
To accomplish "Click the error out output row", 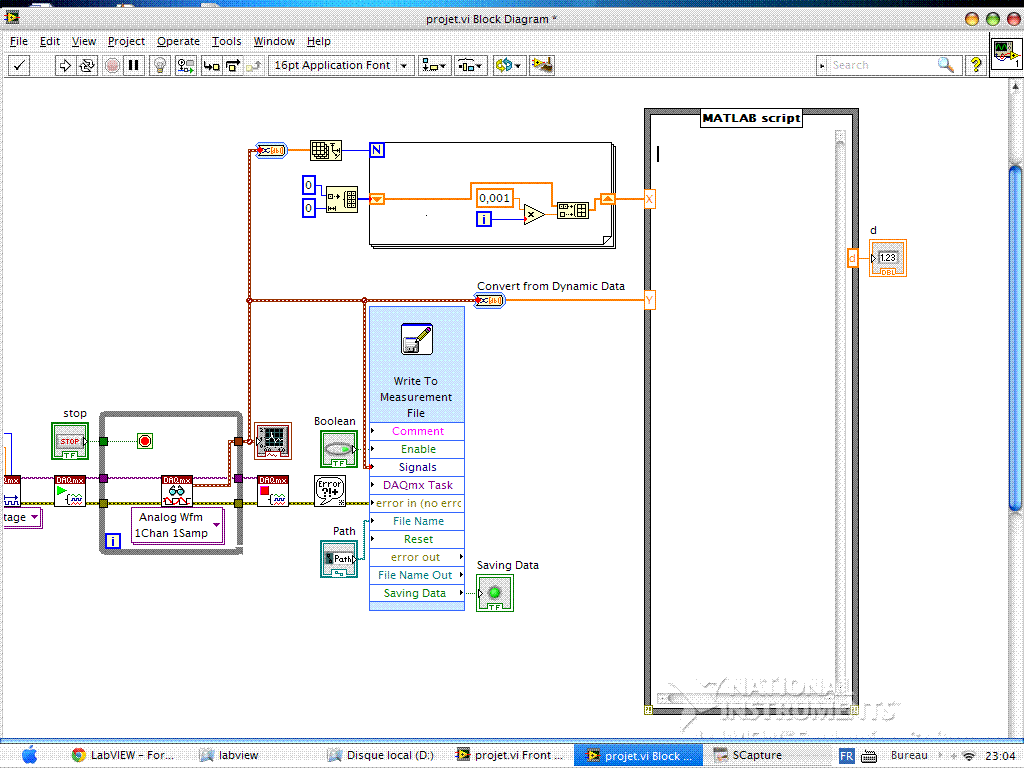I will pyautogui.click(x=417, y=558).
